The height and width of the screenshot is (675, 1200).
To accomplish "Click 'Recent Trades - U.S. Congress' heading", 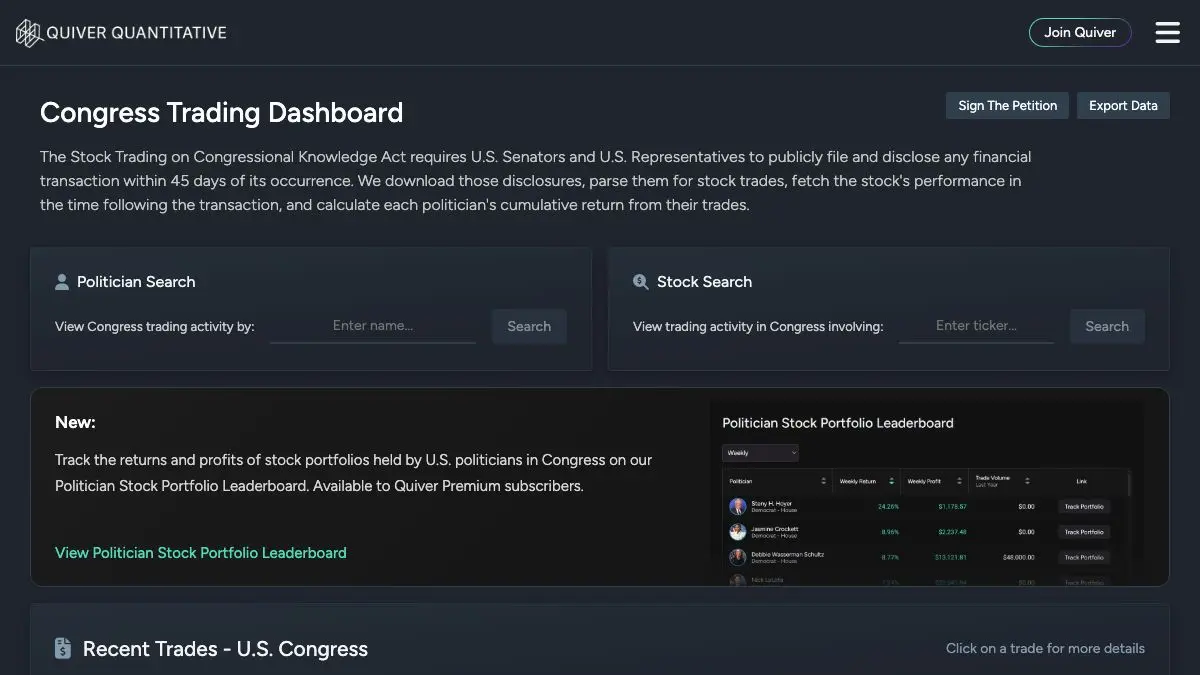I will click(x=225, y=649).
